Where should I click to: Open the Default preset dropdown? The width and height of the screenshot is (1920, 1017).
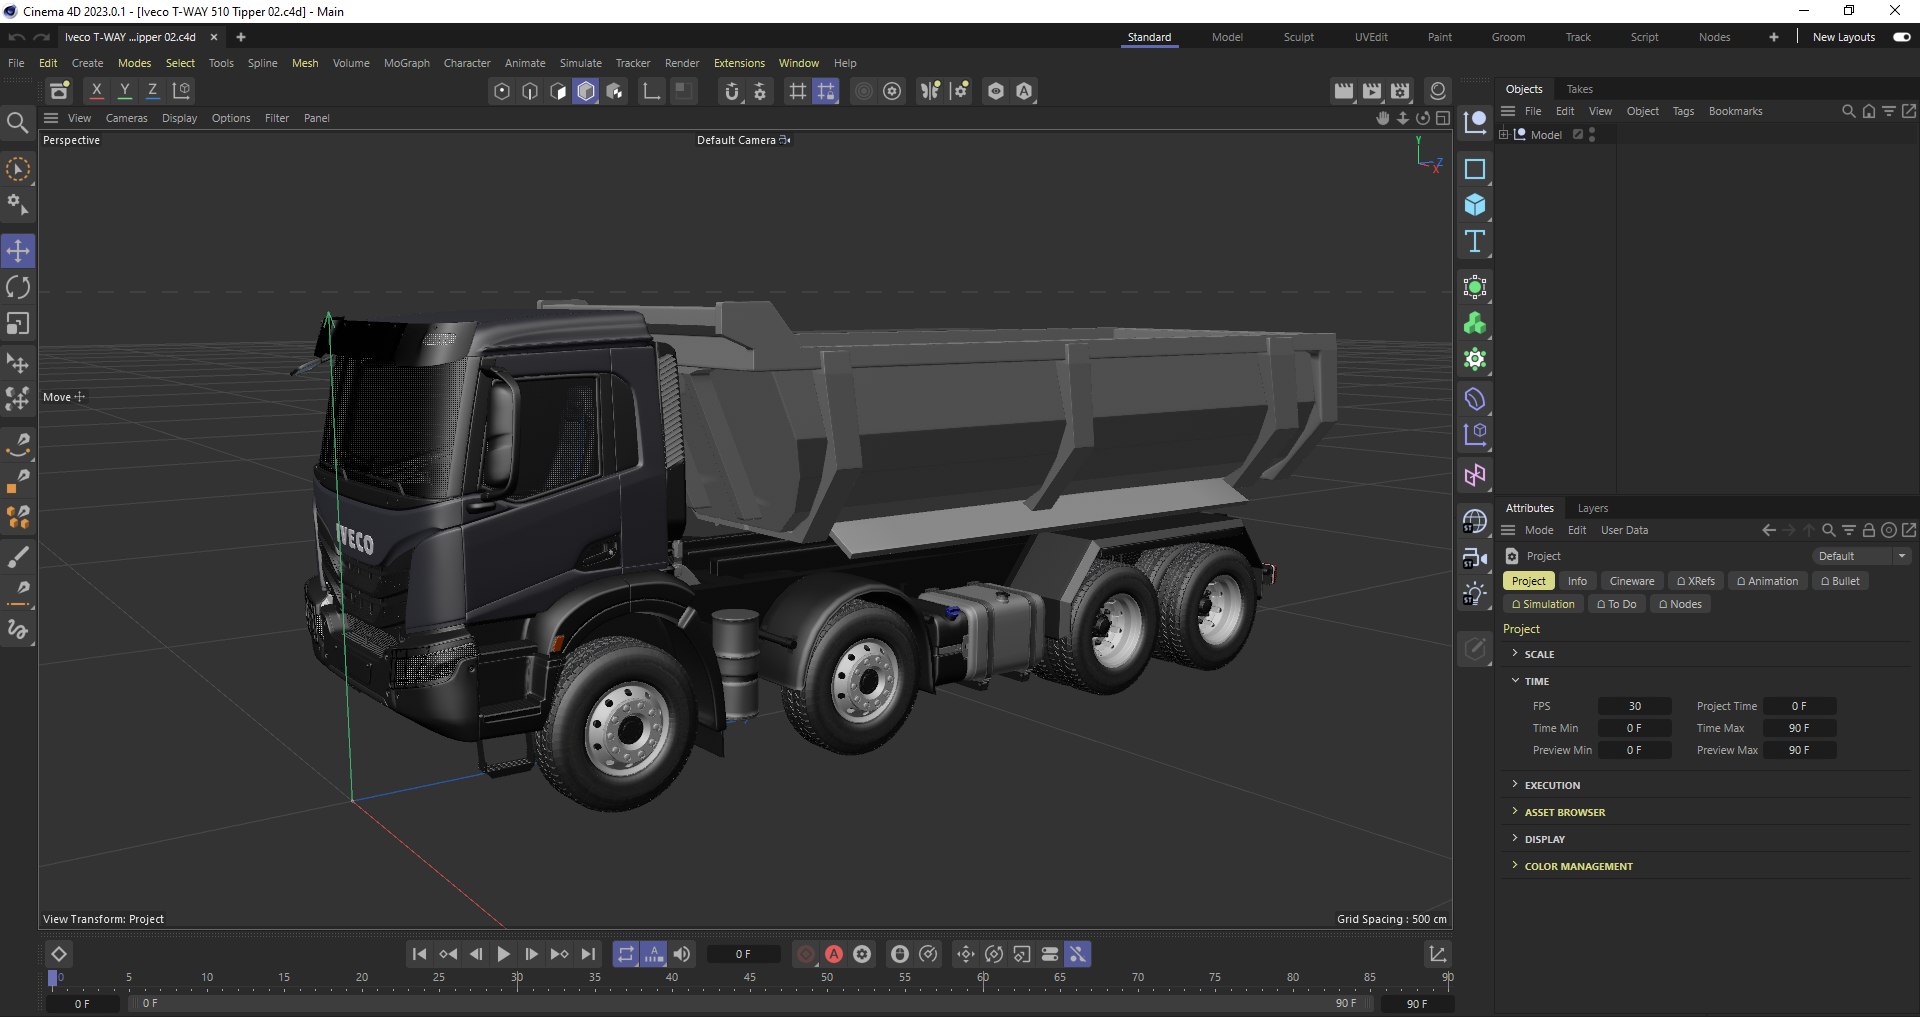point(1861,556)
